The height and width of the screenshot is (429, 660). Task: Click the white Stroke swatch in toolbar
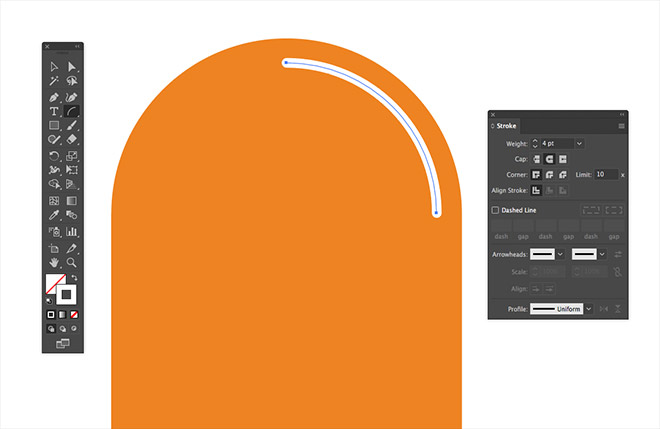pos(67,294)
